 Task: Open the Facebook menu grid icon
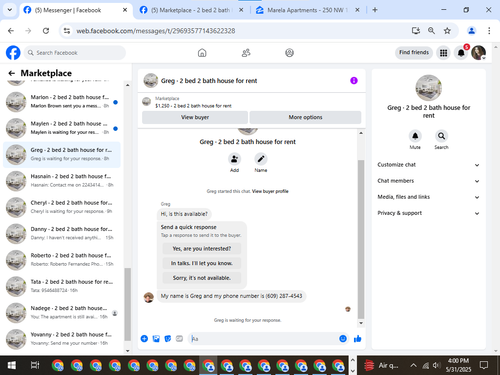coord(443,53)
